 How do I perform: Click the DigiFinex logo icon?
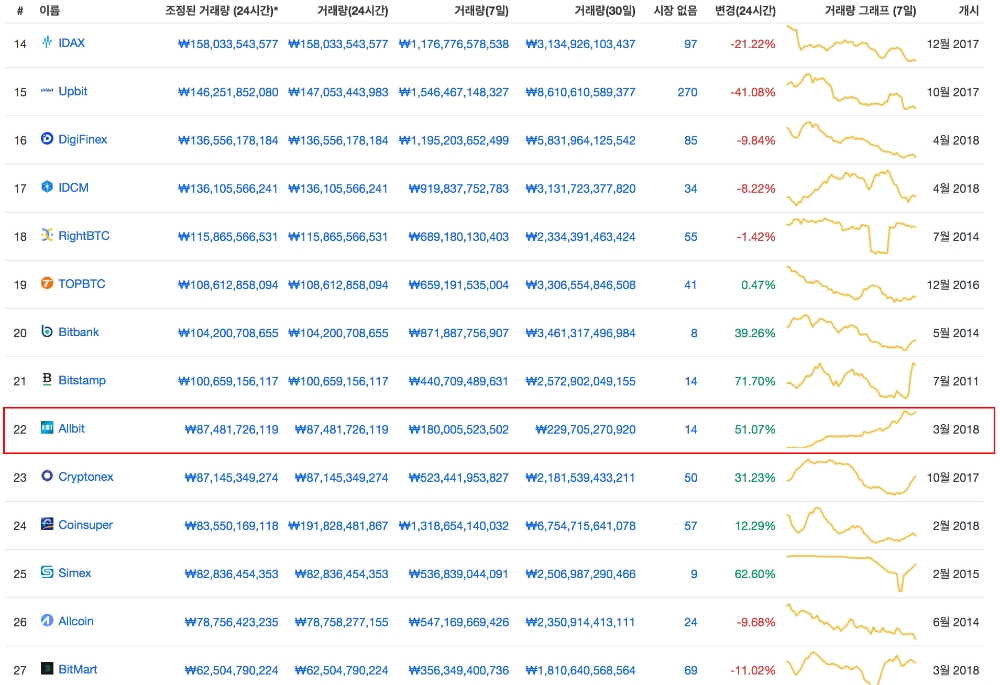[x=47, y=138]
